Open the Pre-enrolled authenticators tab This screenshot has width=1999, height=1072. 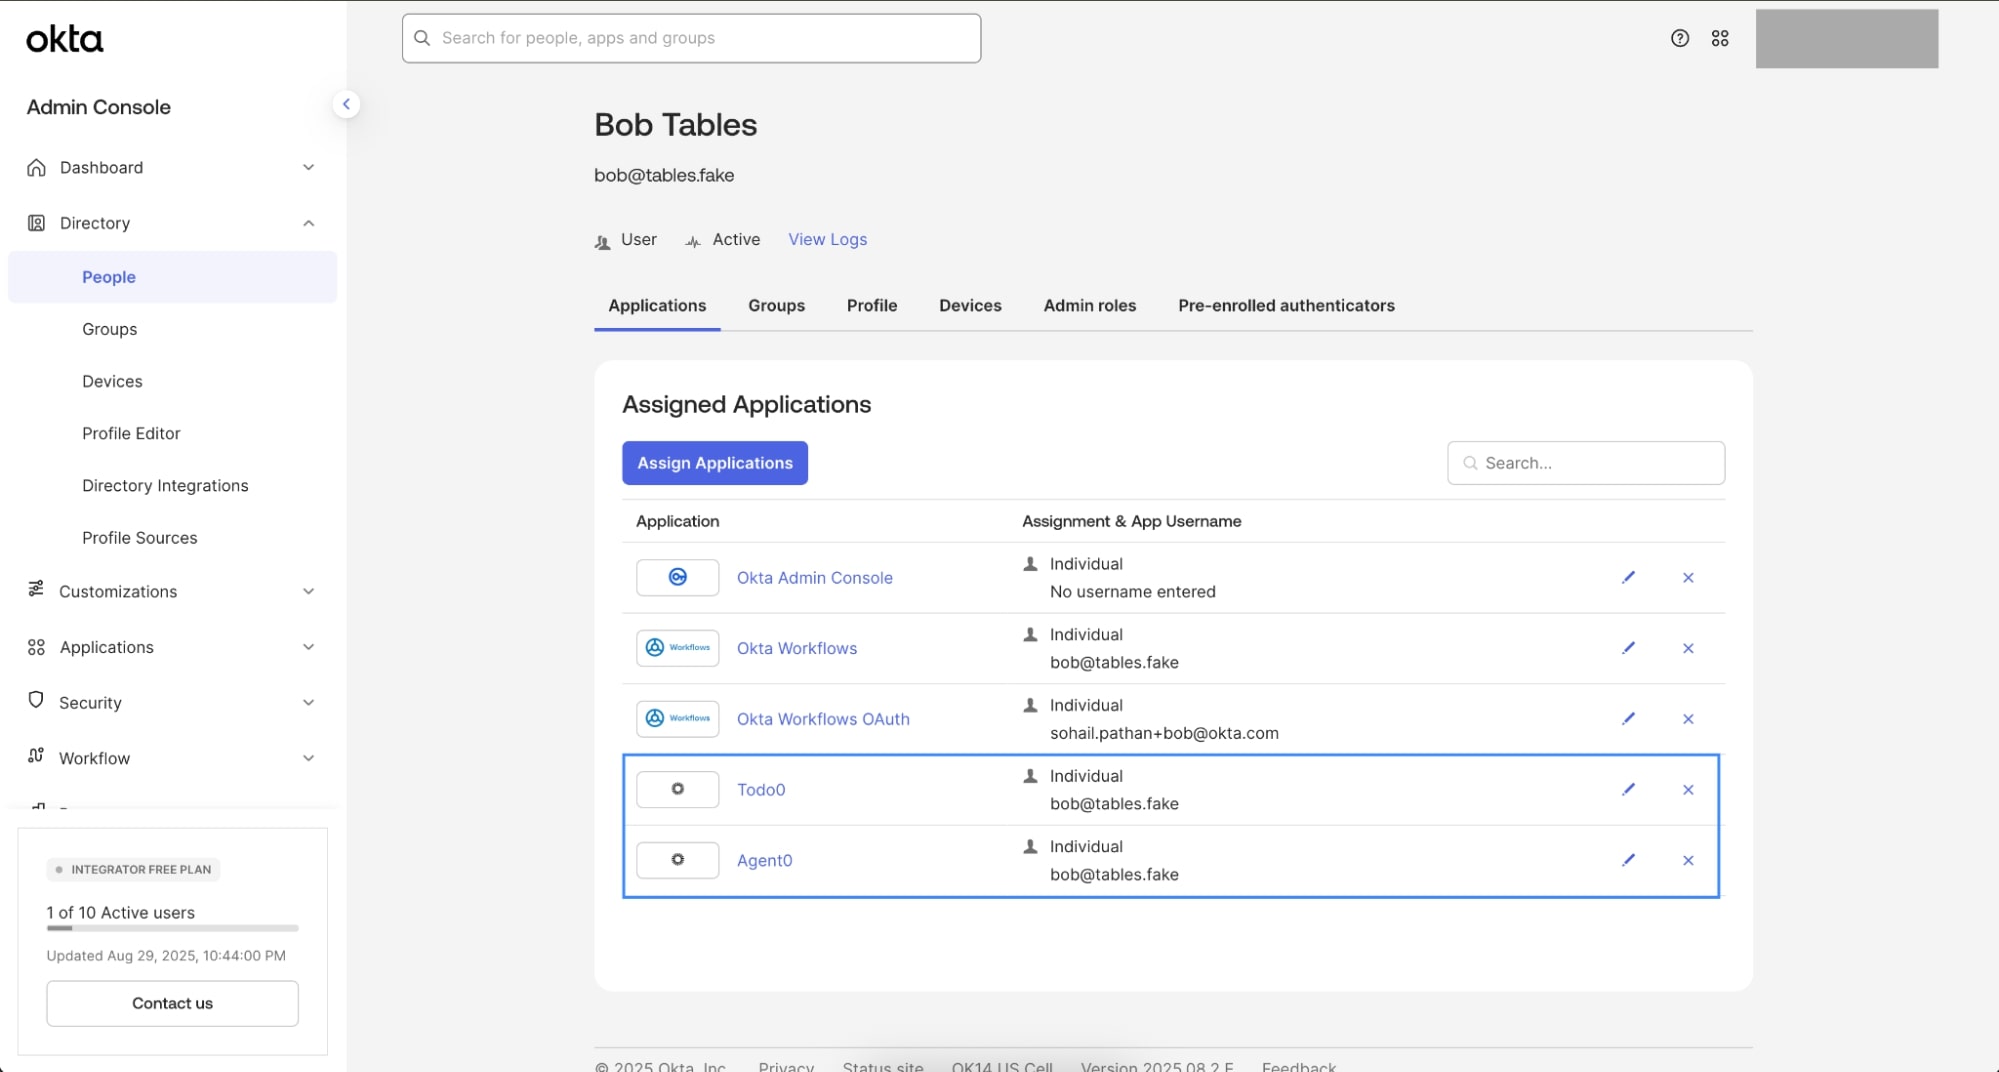(1286, 306)
